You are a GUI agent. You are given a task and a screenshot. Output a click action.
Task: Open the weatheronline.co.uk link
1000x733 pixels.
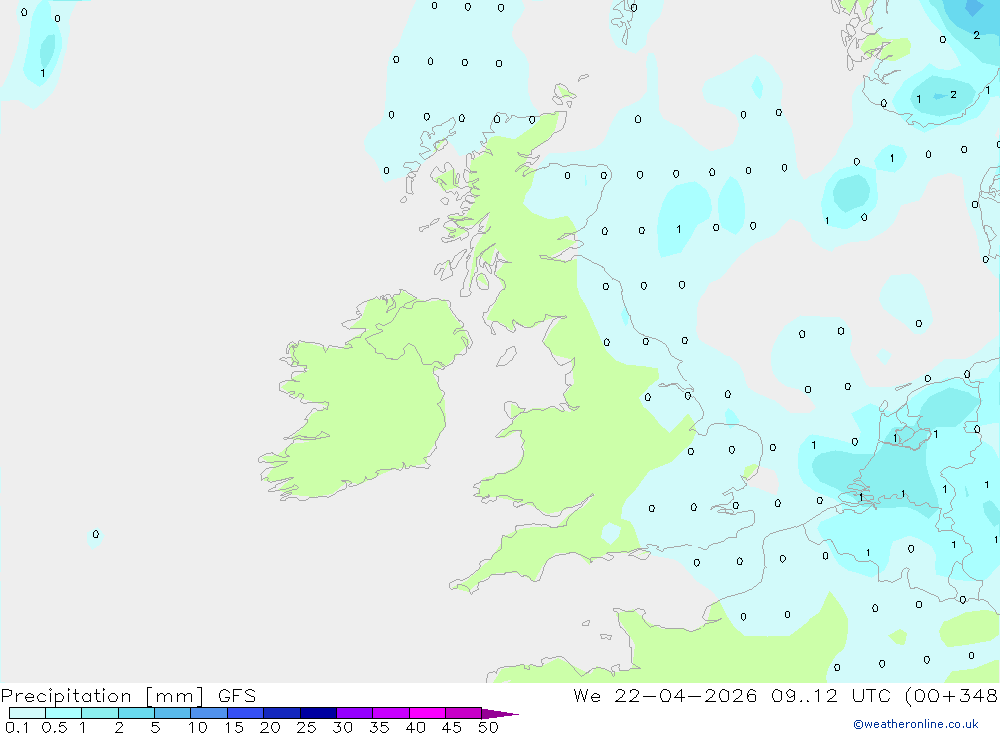(x=916, y=724)
